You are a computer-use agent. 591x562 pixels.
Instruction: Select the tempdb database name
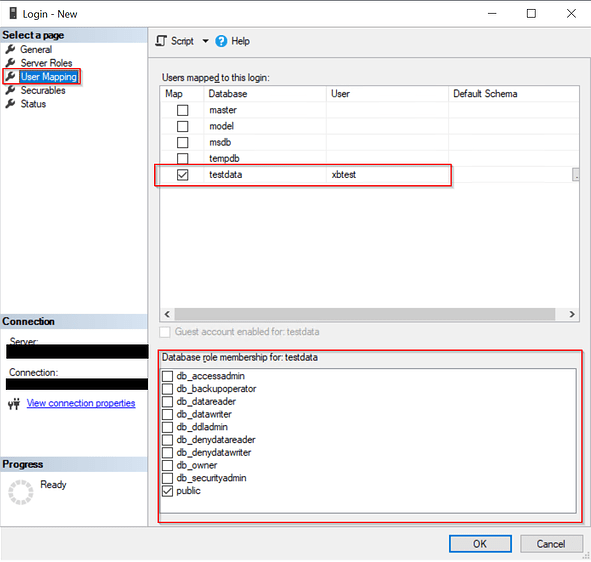click(x=224, y=159)
